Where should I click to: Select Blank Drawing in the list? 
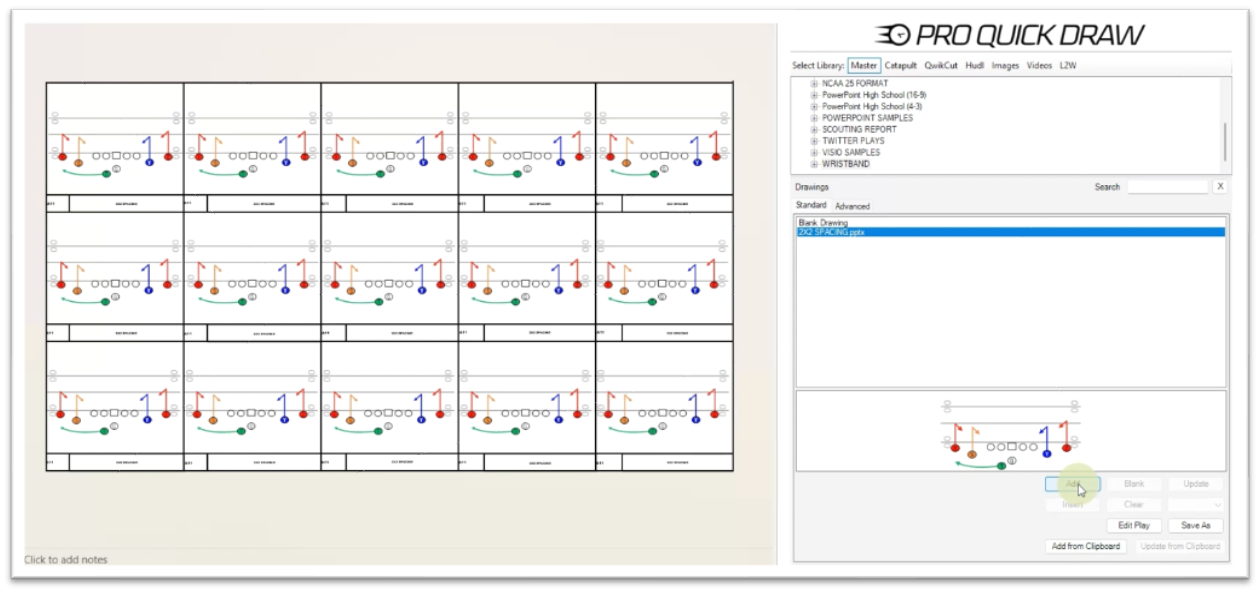(x=823, y=222)
